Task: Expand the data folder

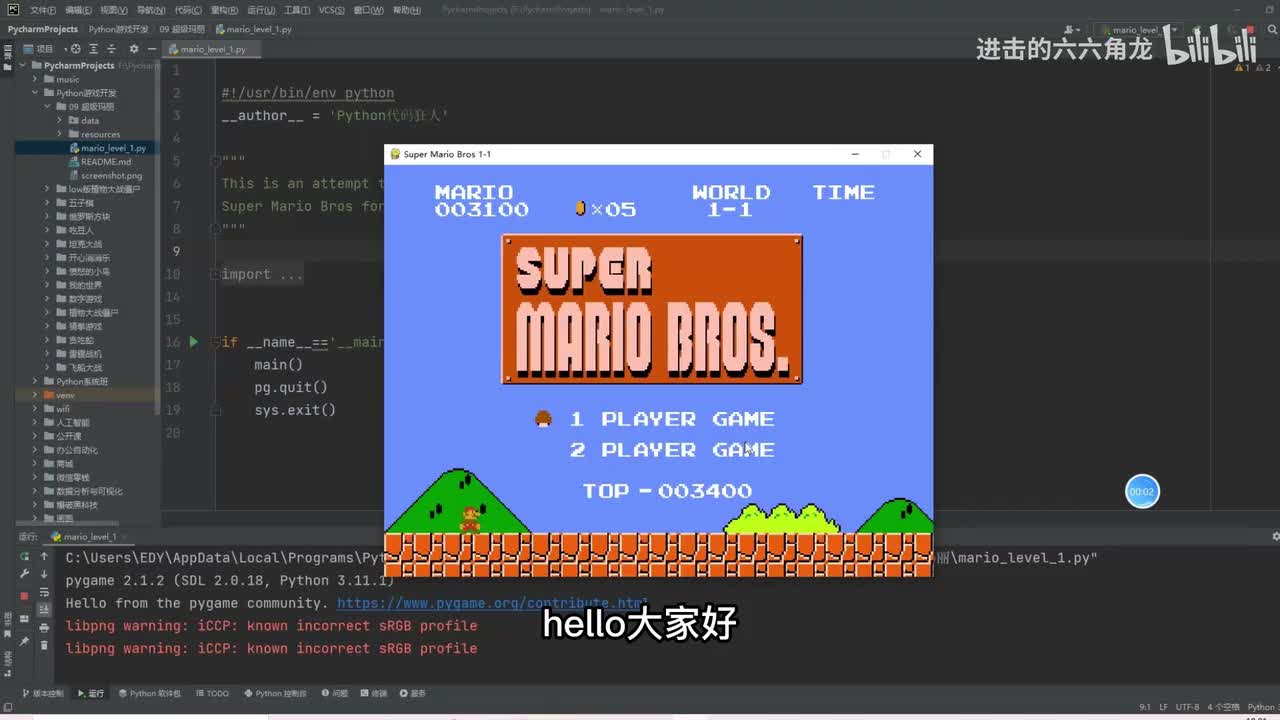Action: (60, 120)
